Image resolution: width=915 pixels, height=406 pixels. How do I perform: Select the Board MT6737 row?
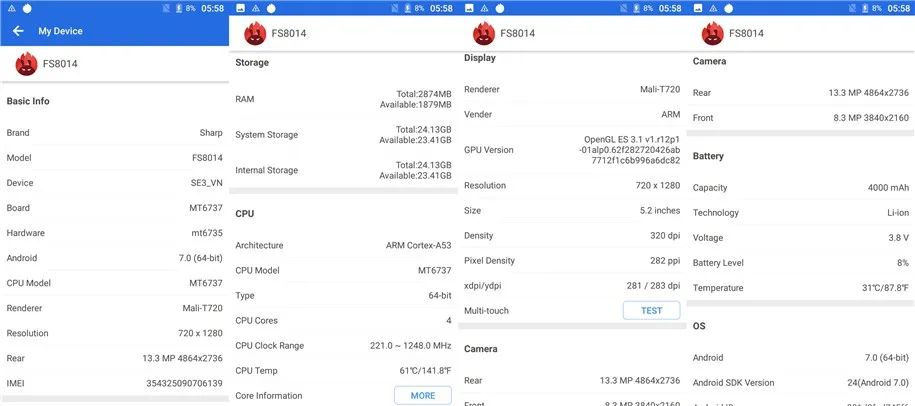point(114,208)
